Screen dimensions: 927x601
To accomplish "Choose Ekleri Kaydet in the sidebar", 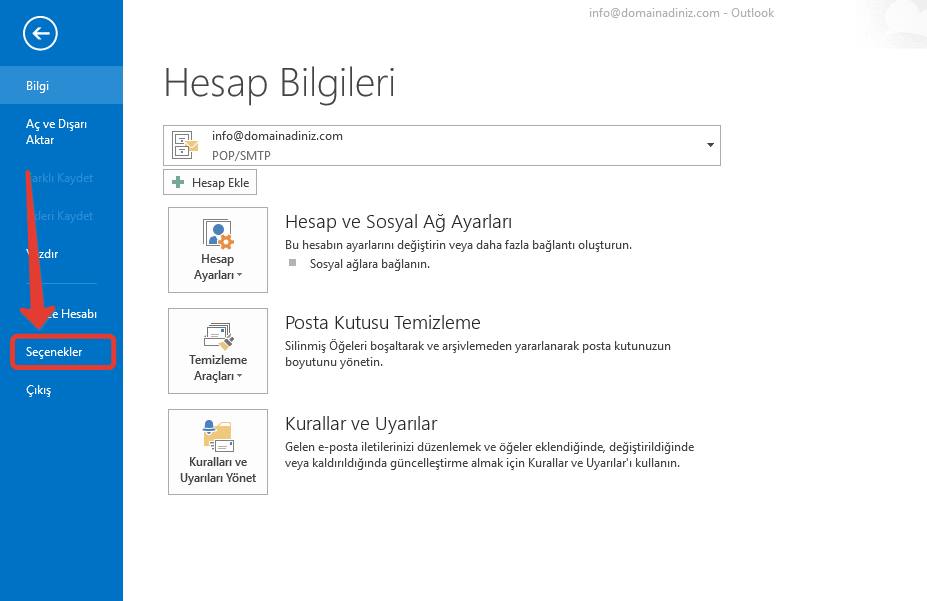I will point(61,216).
